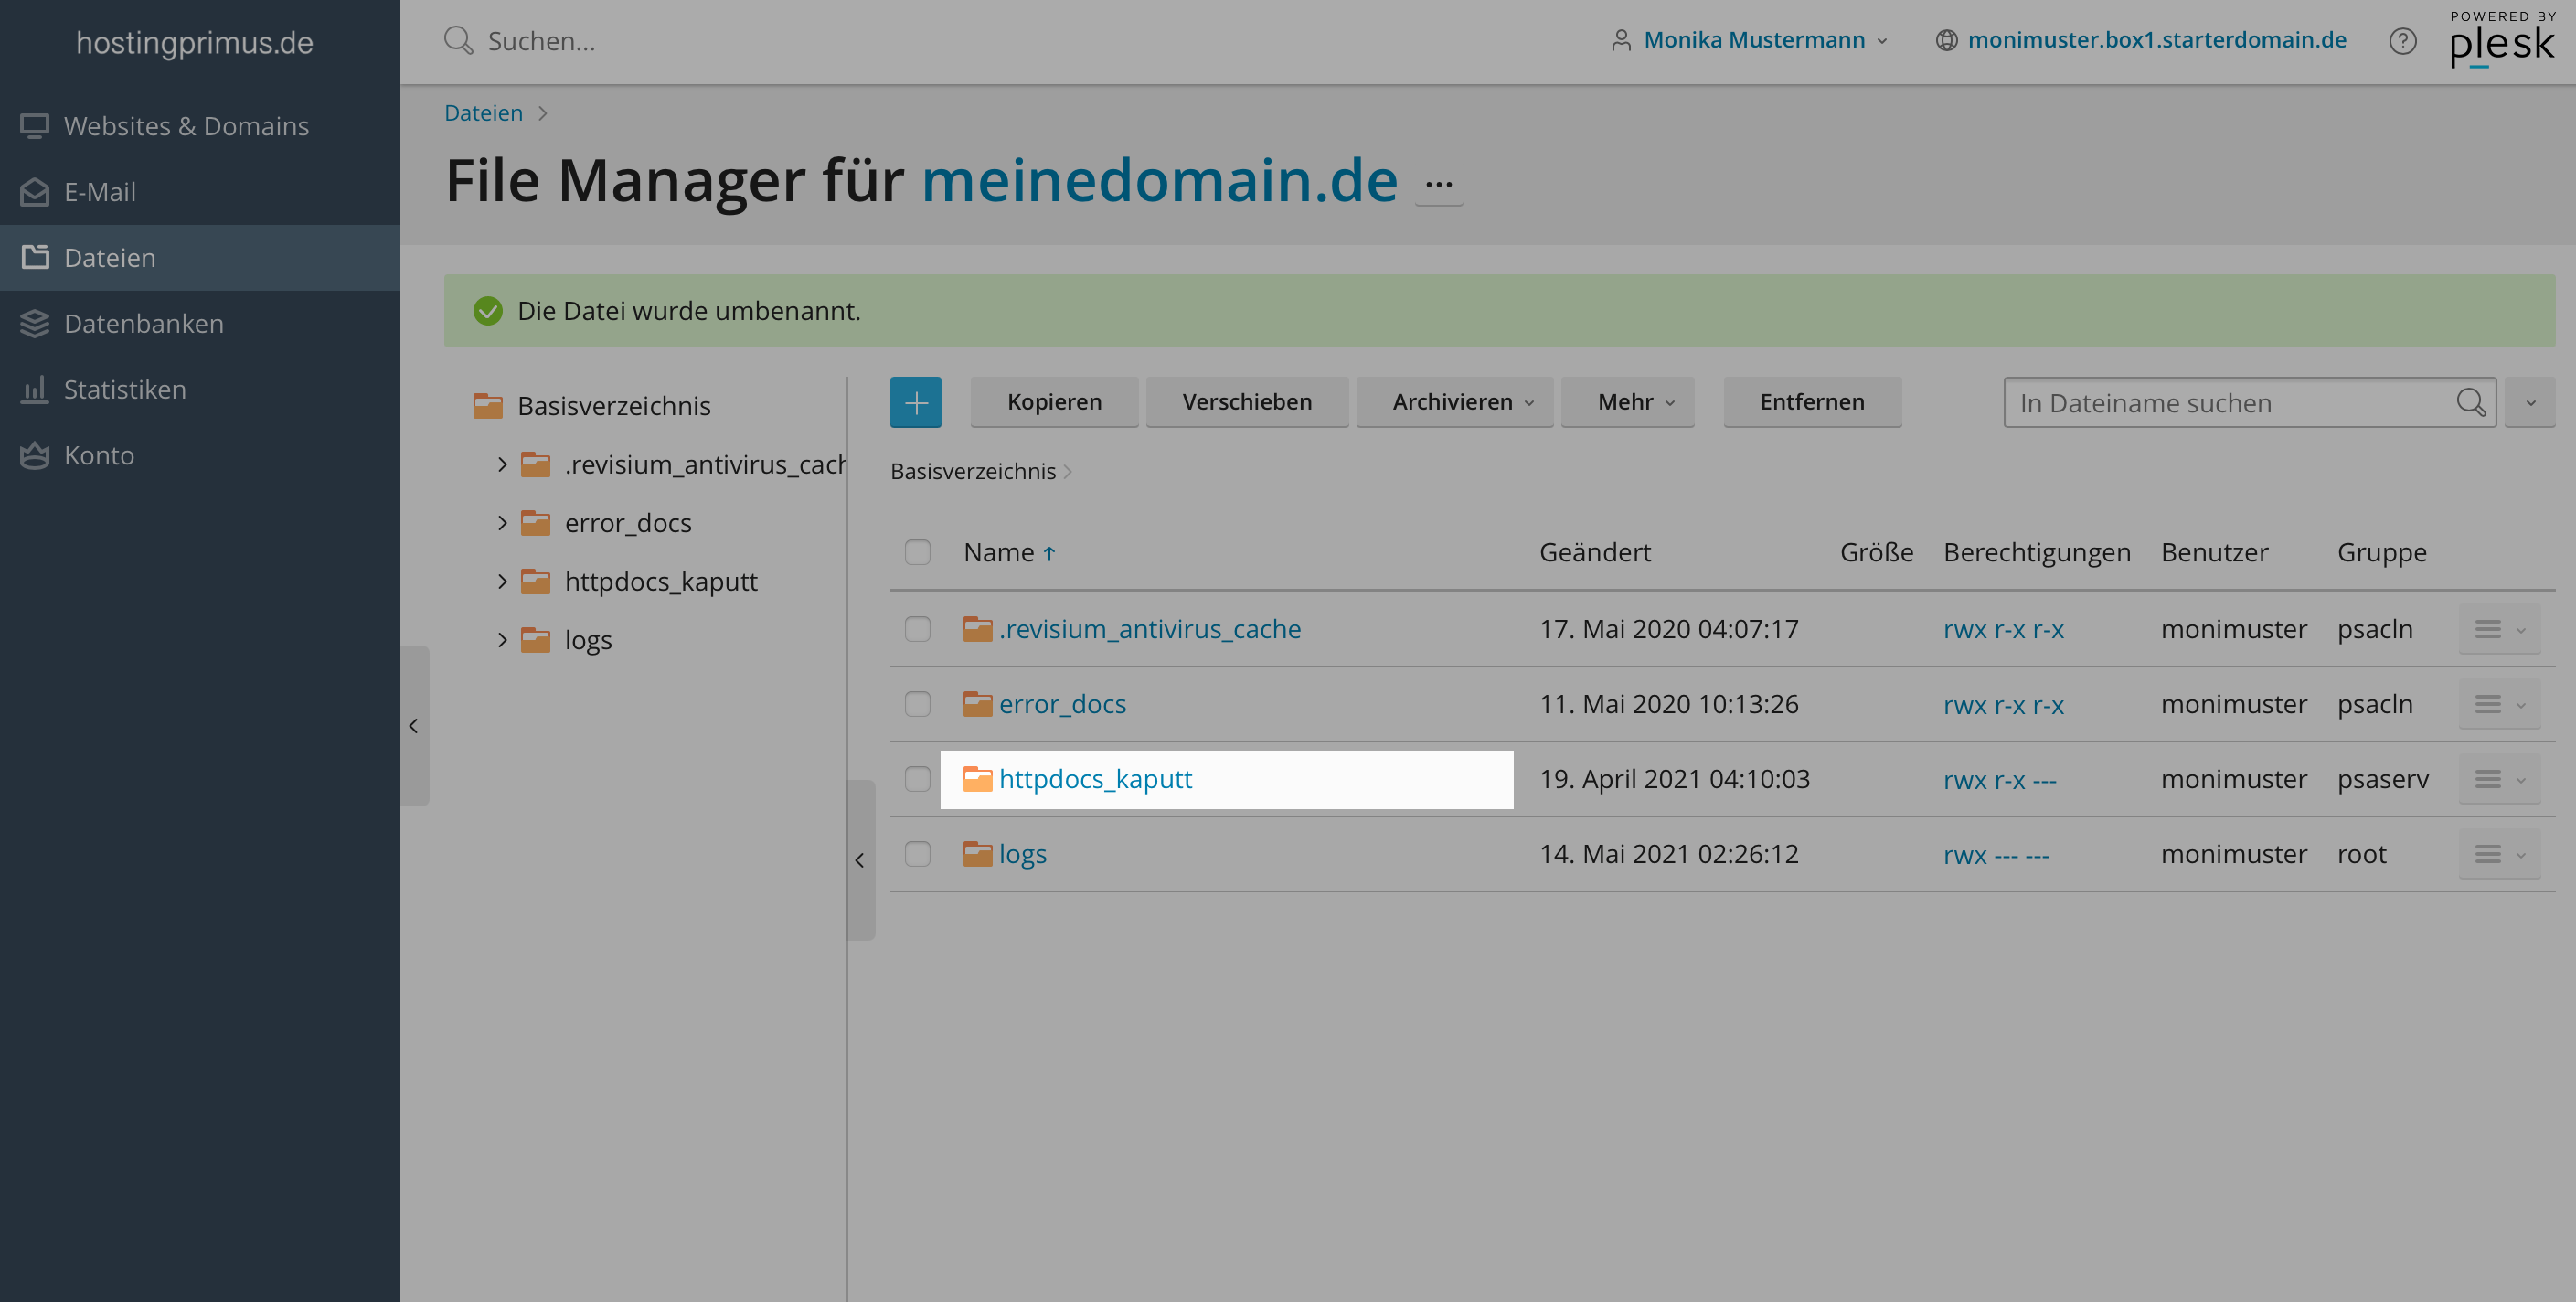Image resolution: width=2576 pixels, height=1302 pixels.
Task: Click the file search magnifier icon
Action: [2470, 403]
